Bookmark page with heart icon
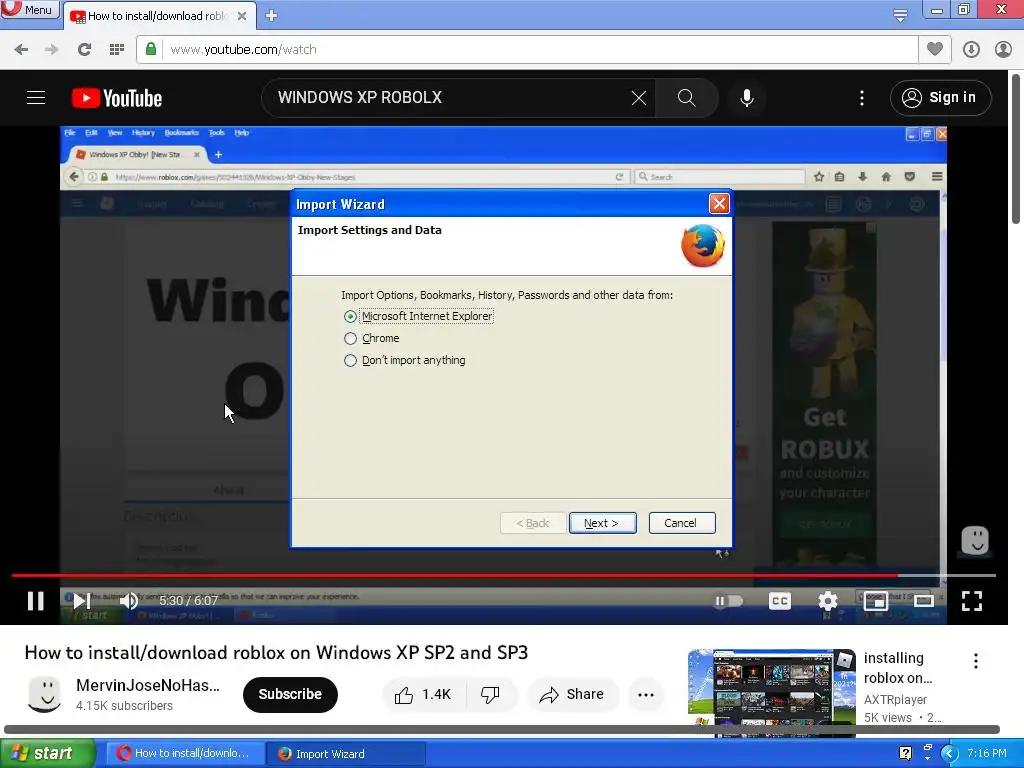The height and width of the screenshot is (768, 1024). point(935,49)
